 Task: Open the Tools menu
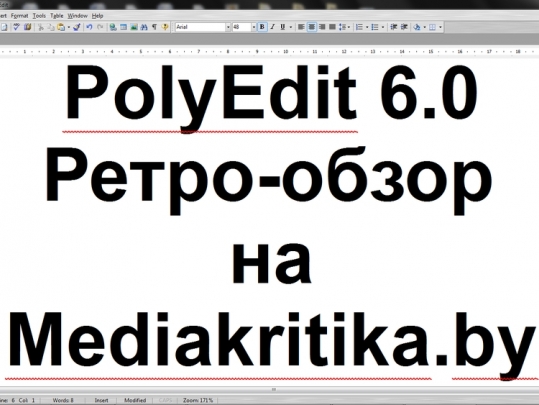[39, 16]
